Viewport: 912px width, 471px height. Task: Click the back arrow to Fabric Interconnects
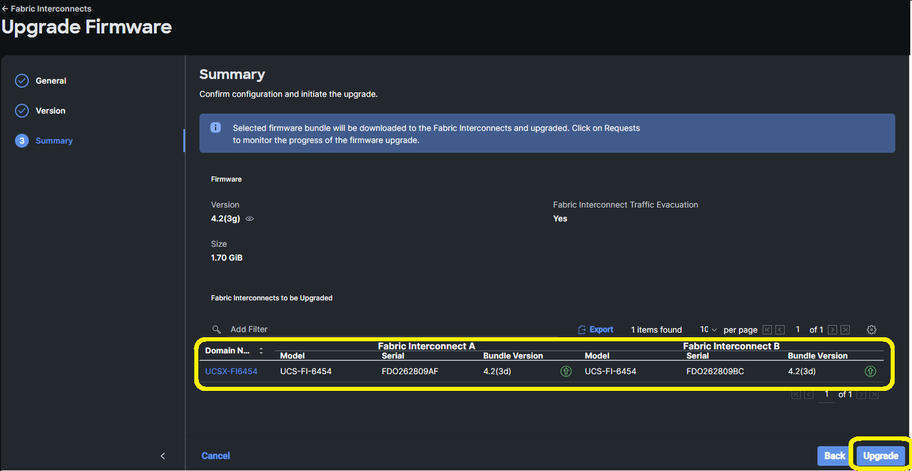pyautogui.click(x=5, y=9)
